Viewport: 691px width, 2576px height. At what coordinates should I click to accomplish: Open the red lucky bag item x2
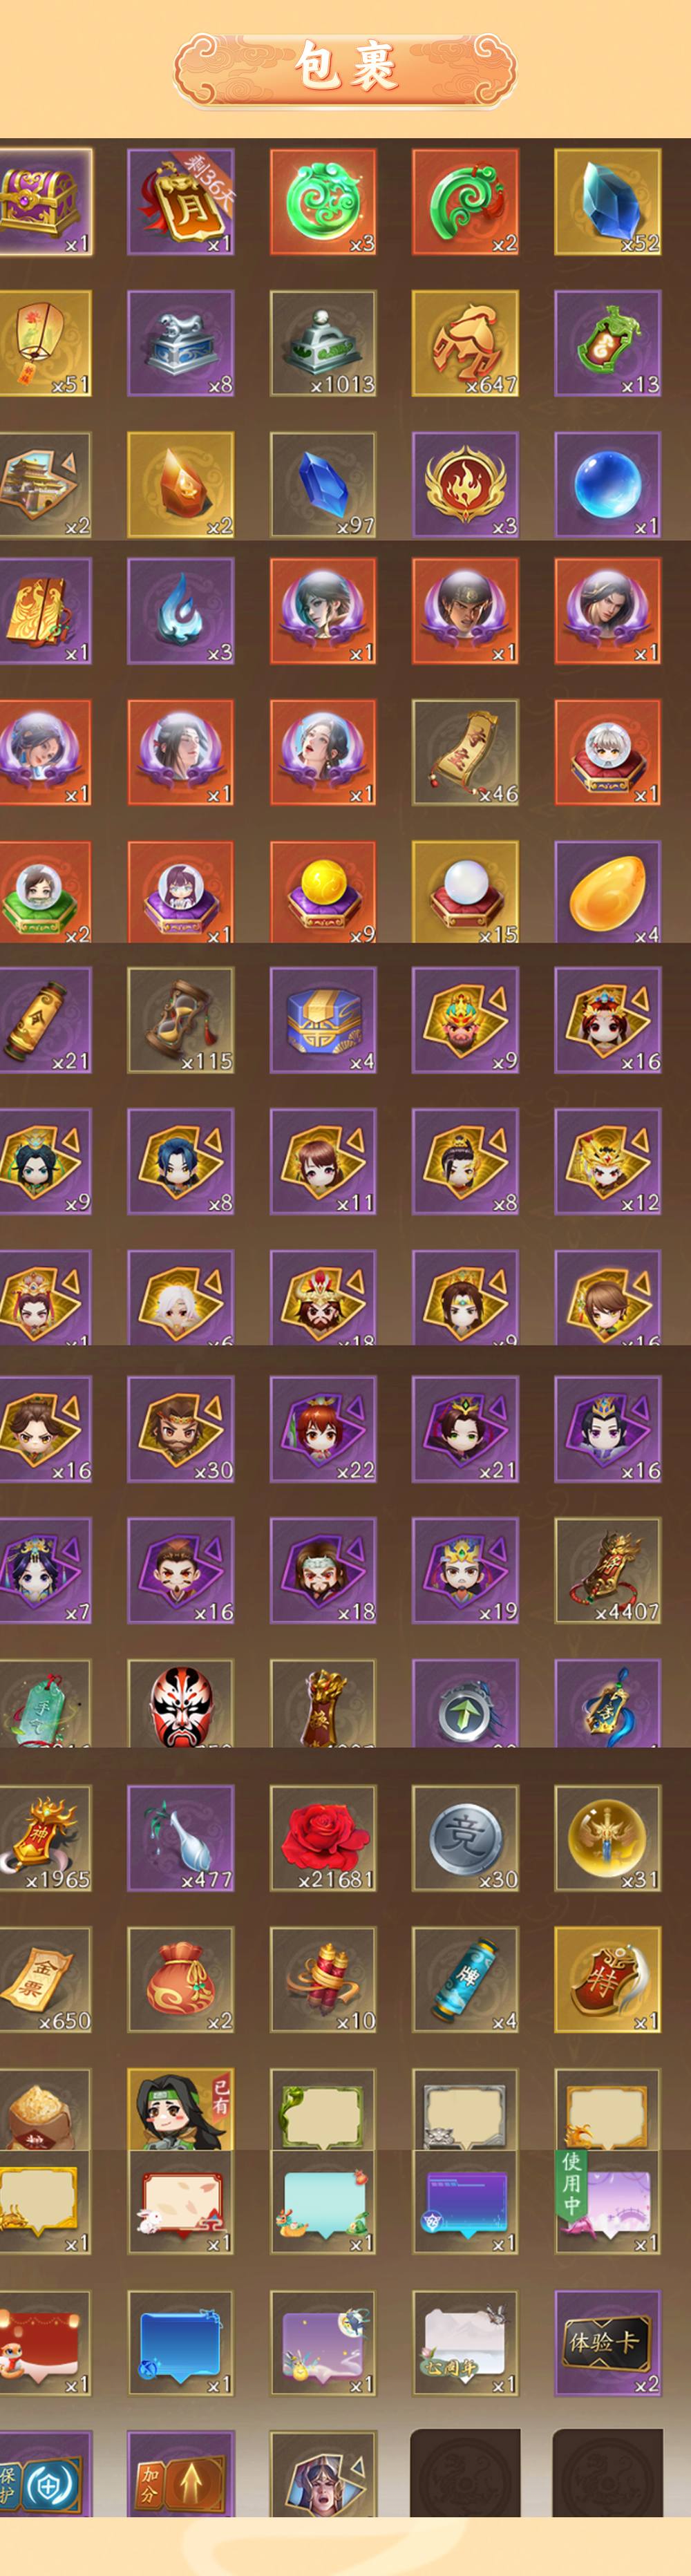pos(181,1980)
